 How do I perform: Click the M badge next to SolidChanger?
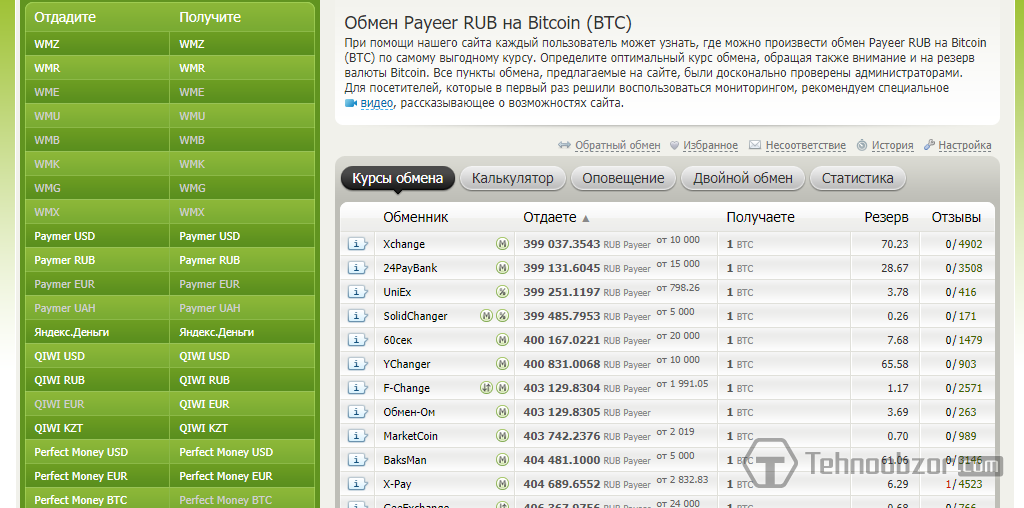(x=487, y=316)
